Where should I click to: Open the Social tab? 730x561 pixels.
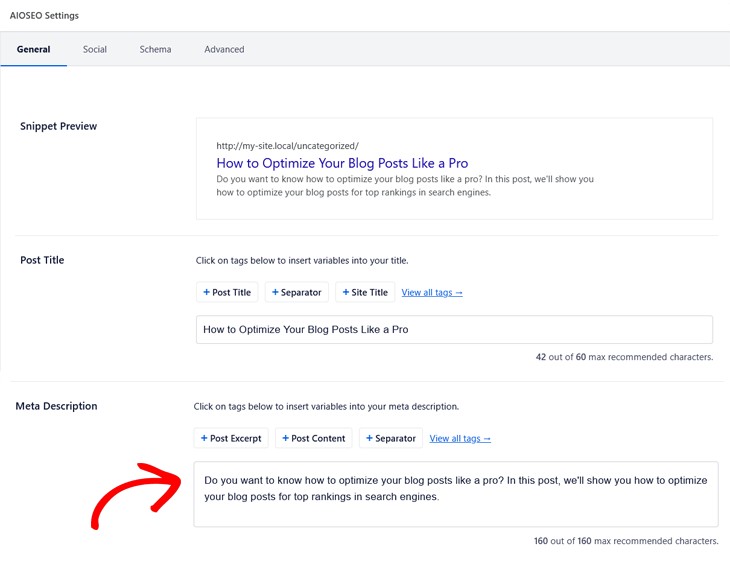click(x=95, y=49)
